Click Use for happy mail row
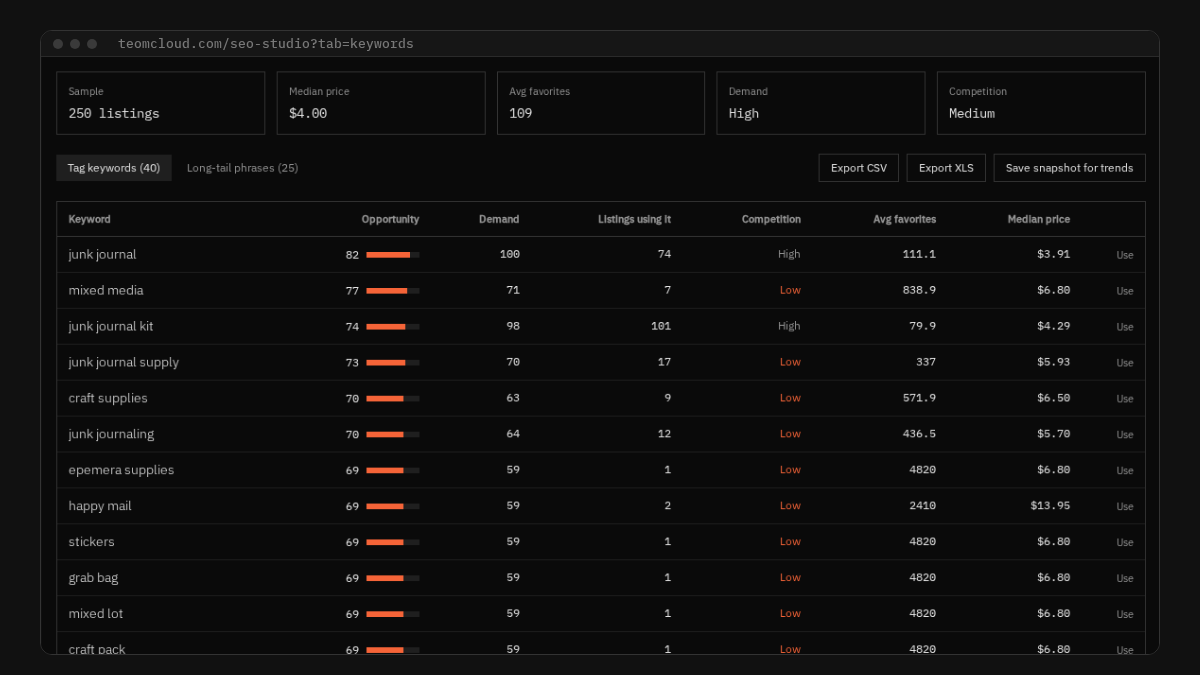This screenshot has height=675, width=1200. [x=1125, y=507]
